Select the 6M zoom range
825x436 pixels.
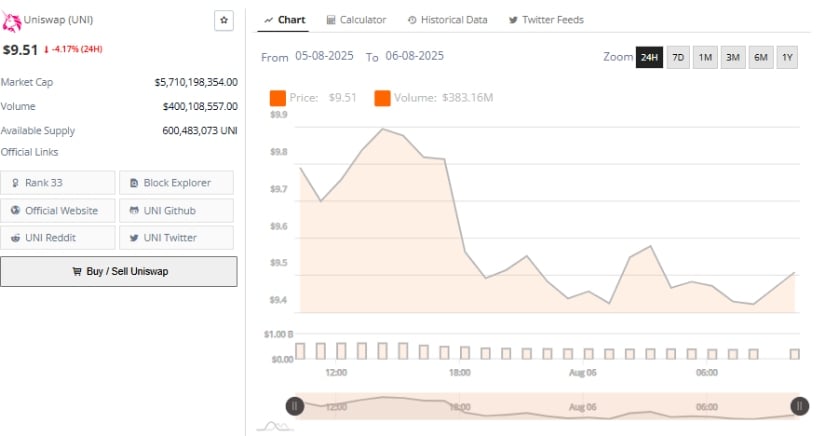pos(761,57)
